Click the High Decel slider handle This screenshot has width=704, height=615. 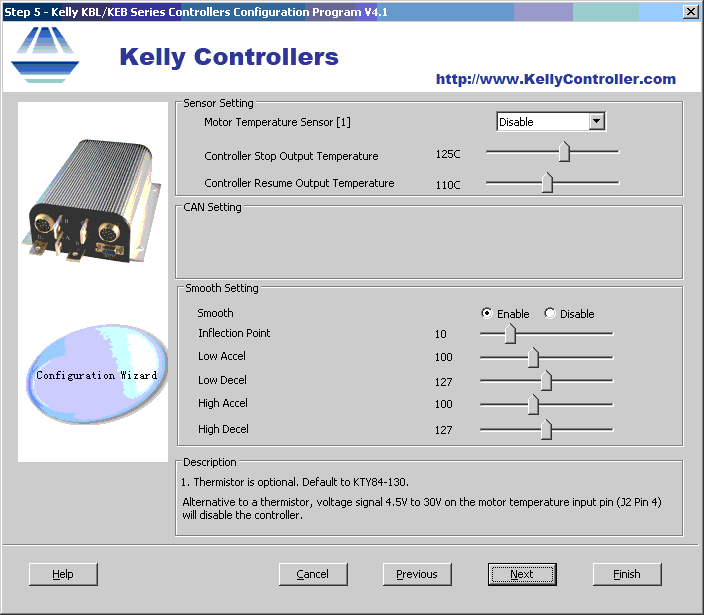click(546, 430)
